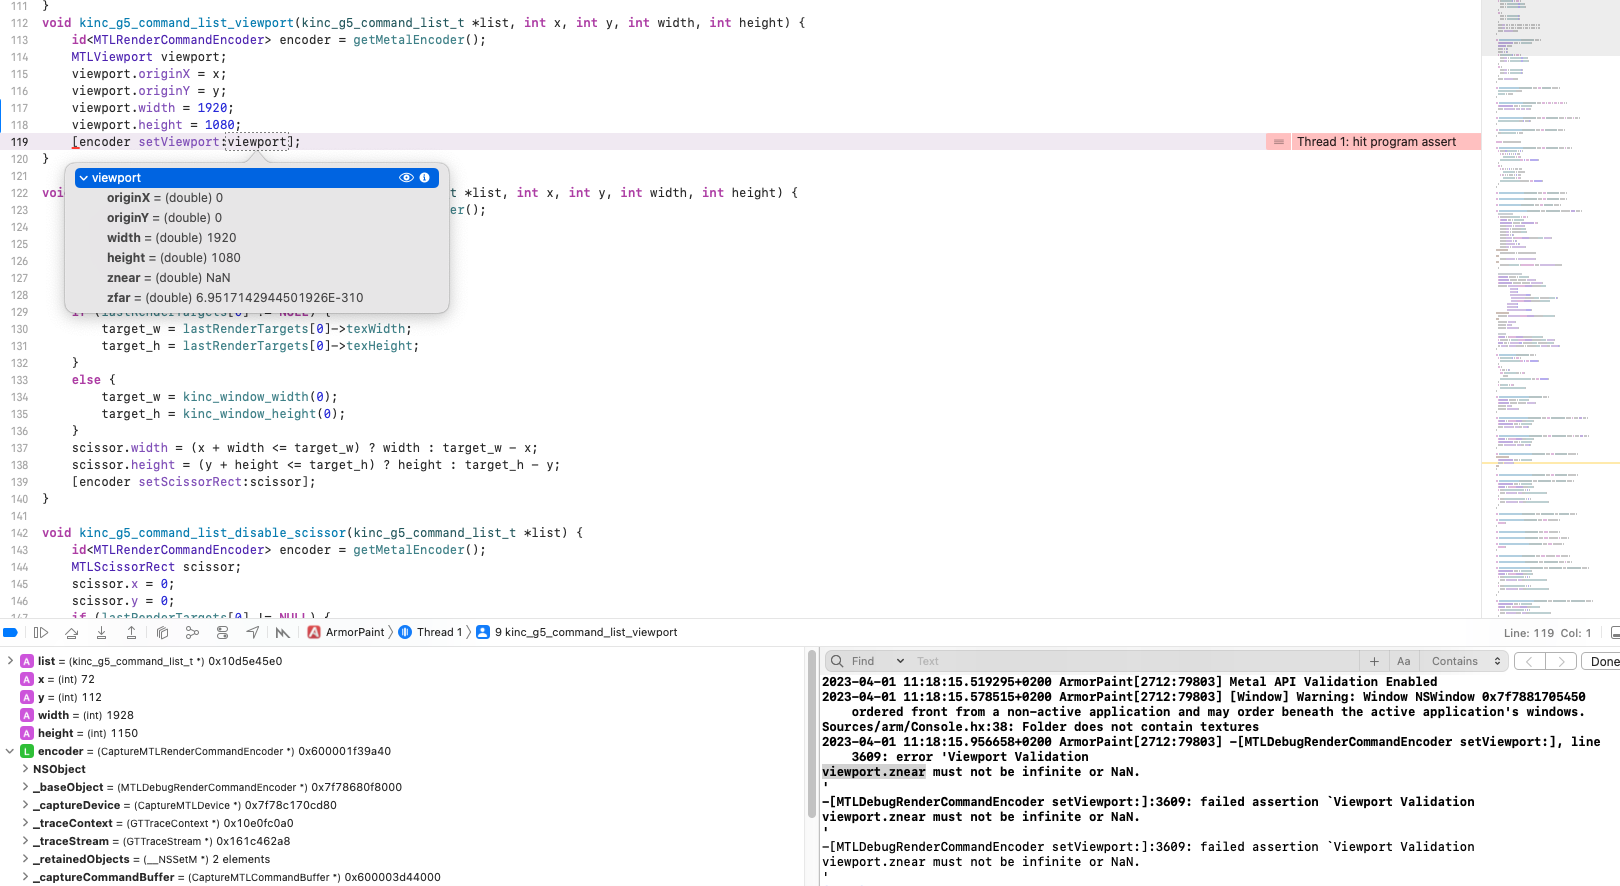Click the Environment Overrides icon
Viewport: 1620px width, 886px height.
click(x=223, y=632)
